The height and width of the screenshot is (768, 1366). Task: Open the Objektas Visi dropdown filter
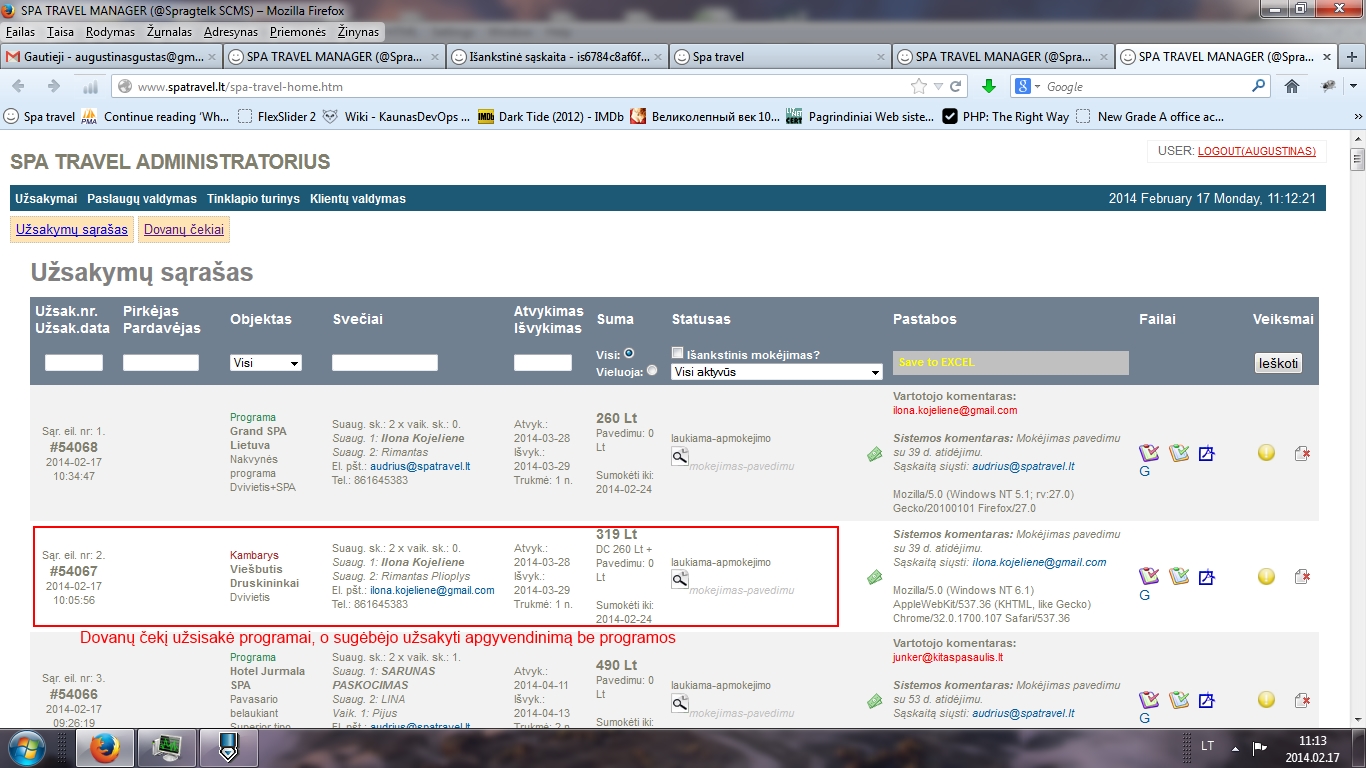click(x=266, y=363)
